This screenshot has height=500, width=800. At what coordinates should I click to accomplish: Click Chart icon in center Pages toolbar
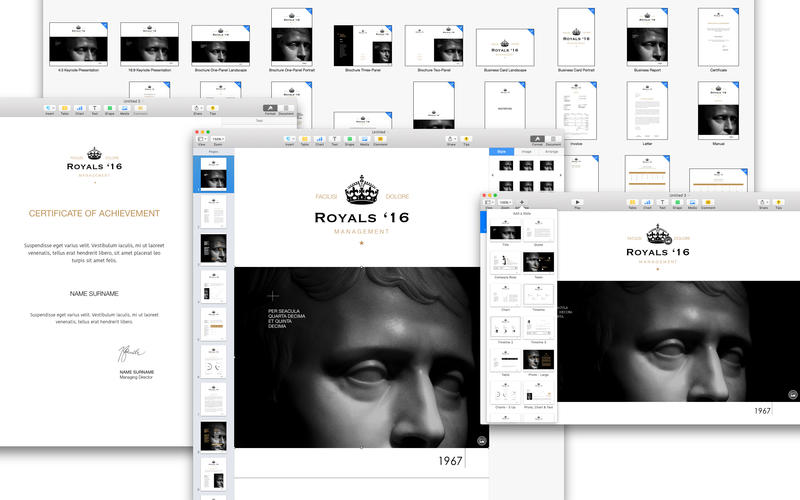pos(319,139)
